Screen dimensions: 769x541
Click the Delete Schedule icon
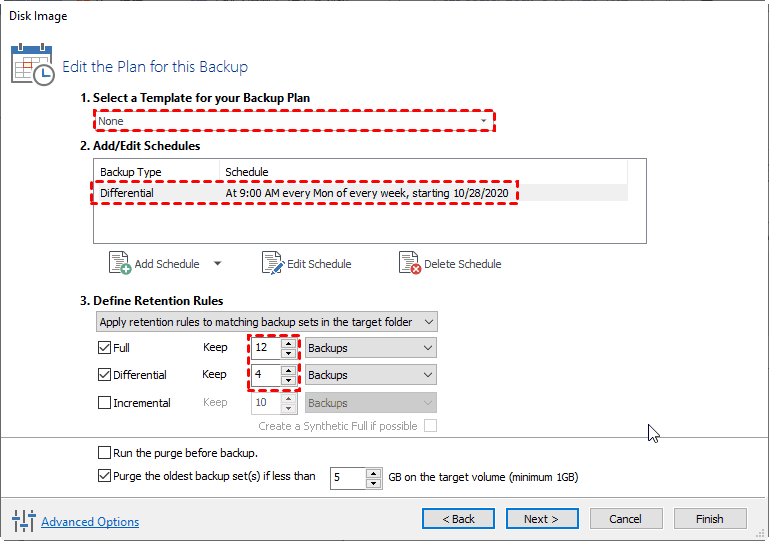coord(410,263)
